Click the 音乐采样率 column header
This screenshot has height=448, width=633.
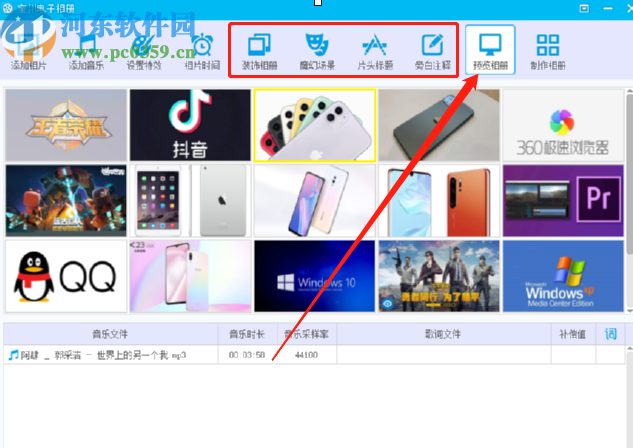[307, 334]
